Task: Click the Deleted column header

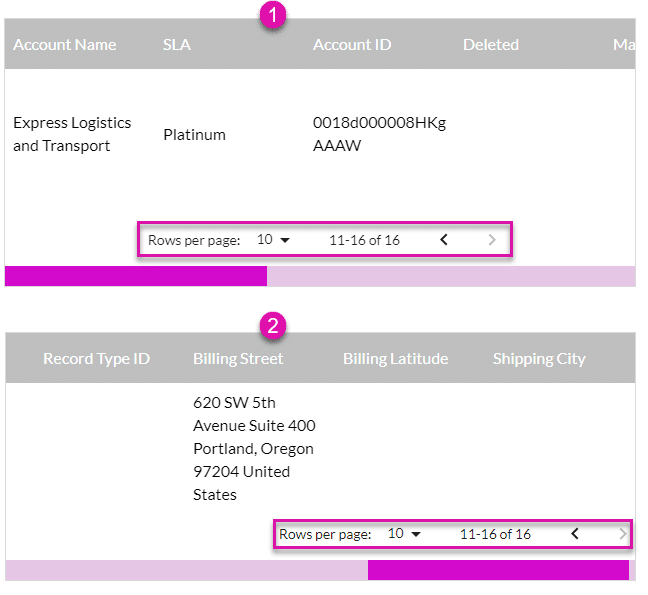Action: click(x=491, y=45)
